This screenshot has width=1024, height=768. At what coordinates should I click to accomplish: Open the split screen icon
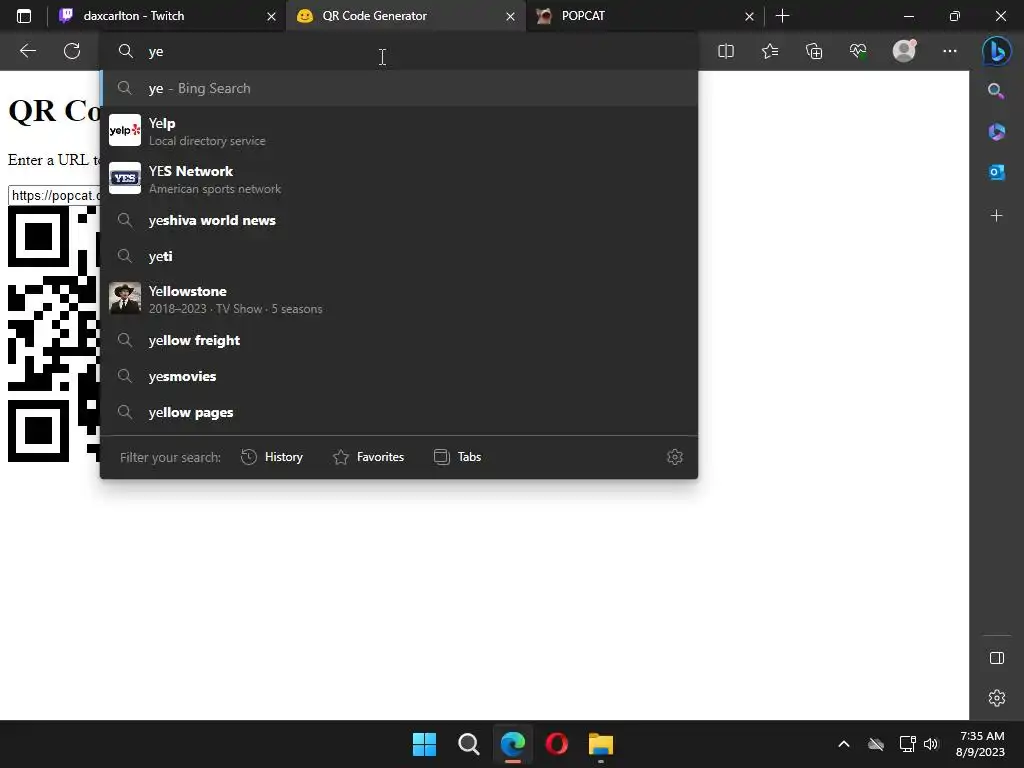click(x=726, y=51)
